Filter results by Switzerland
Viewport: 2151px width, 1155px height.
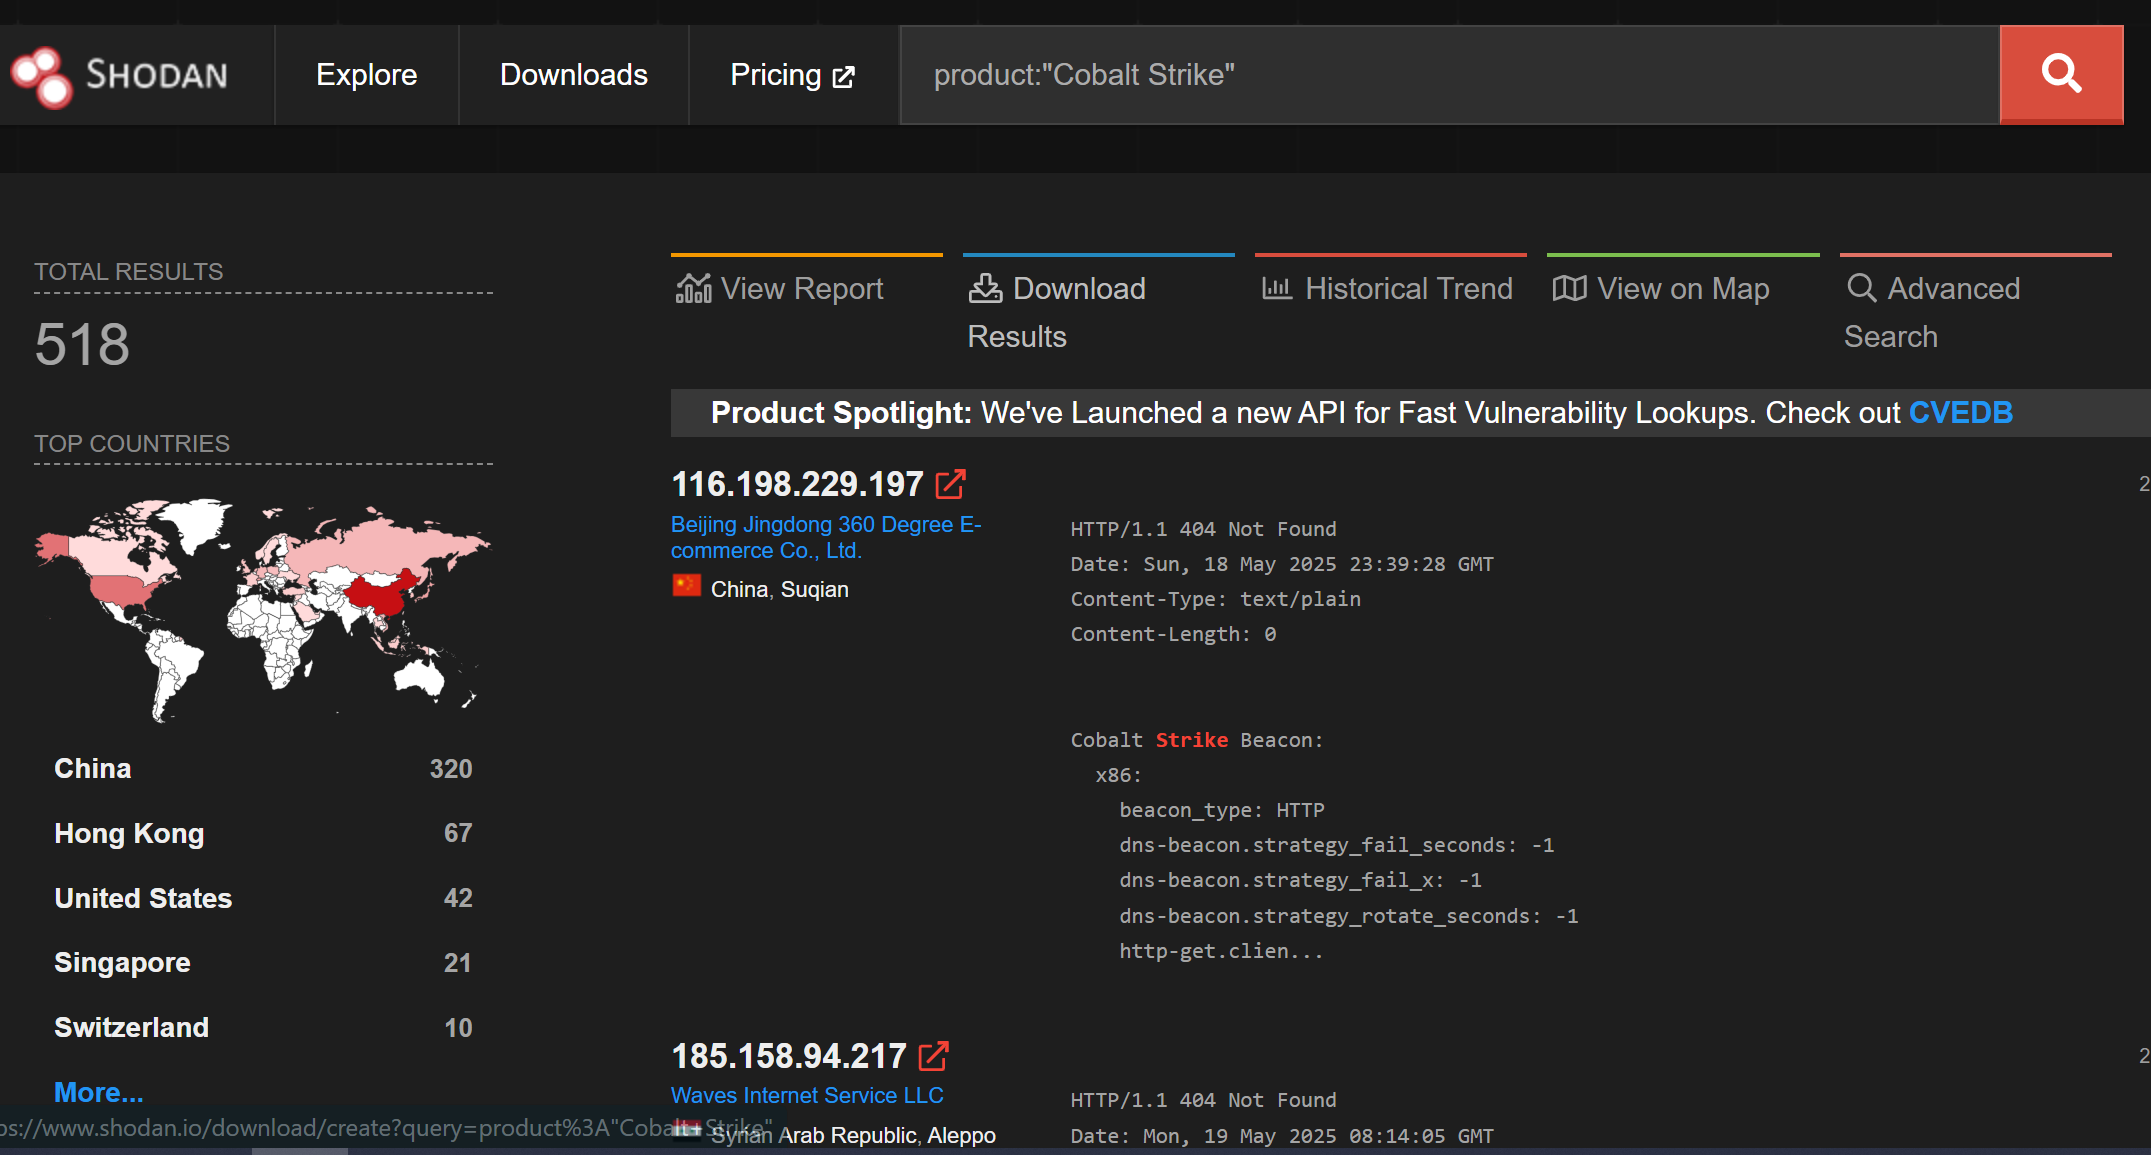[x=131, y=1027]
